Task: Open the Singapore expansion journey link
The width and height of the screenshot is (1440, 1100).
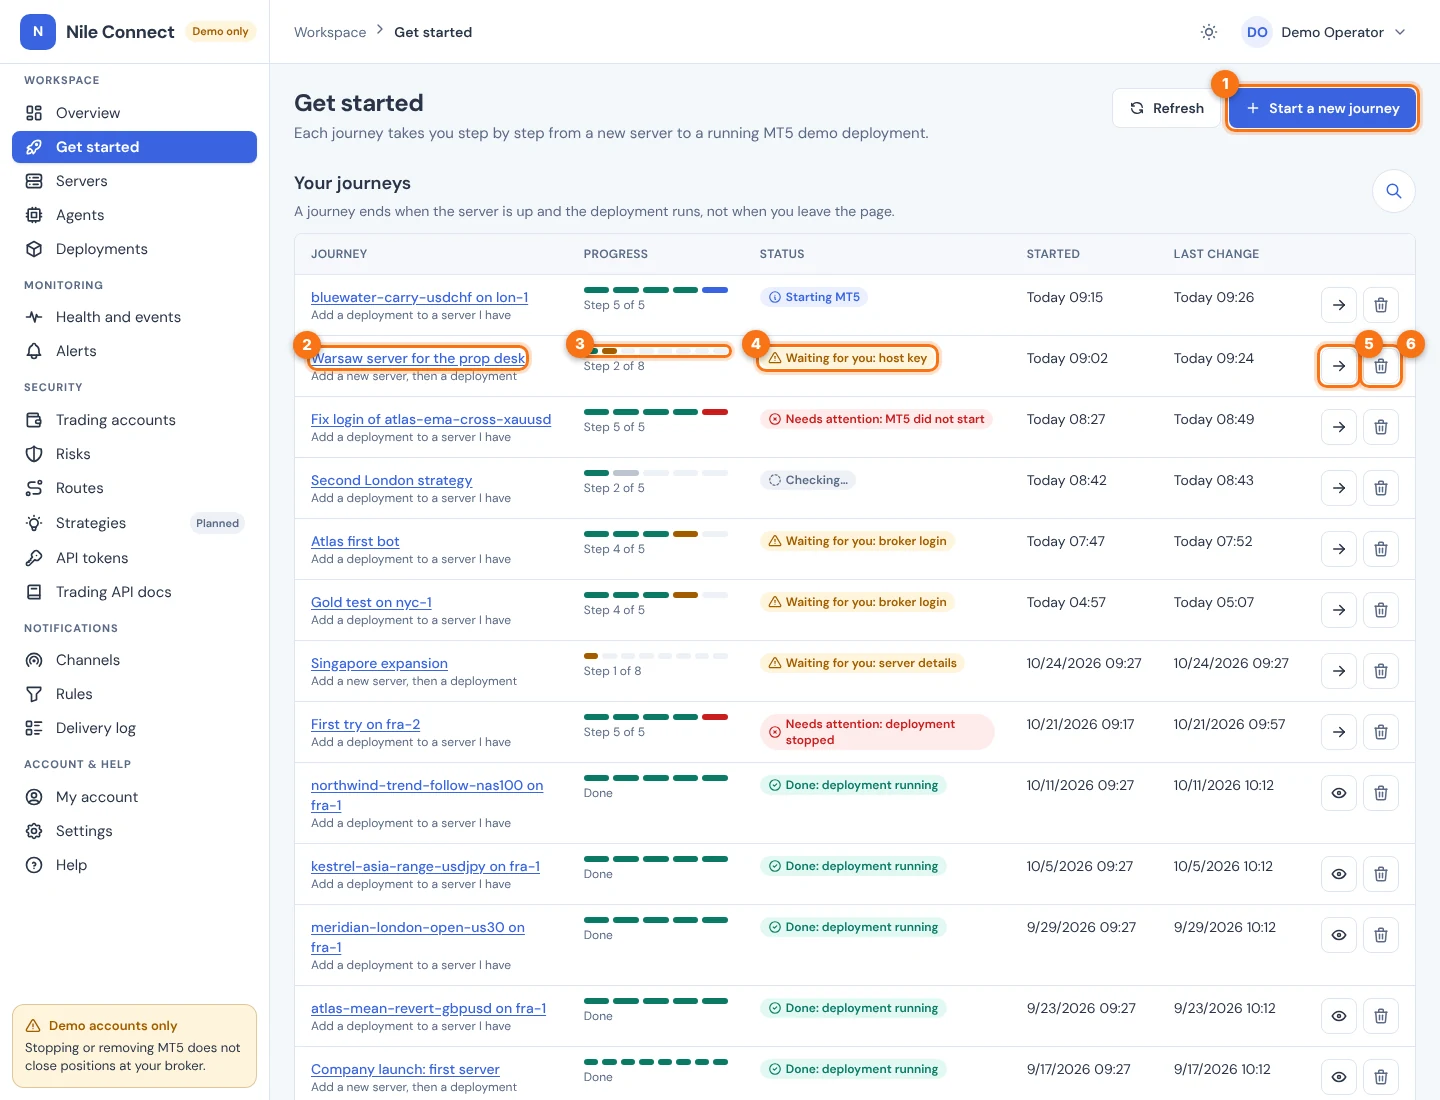Action: tap(379, 663)
